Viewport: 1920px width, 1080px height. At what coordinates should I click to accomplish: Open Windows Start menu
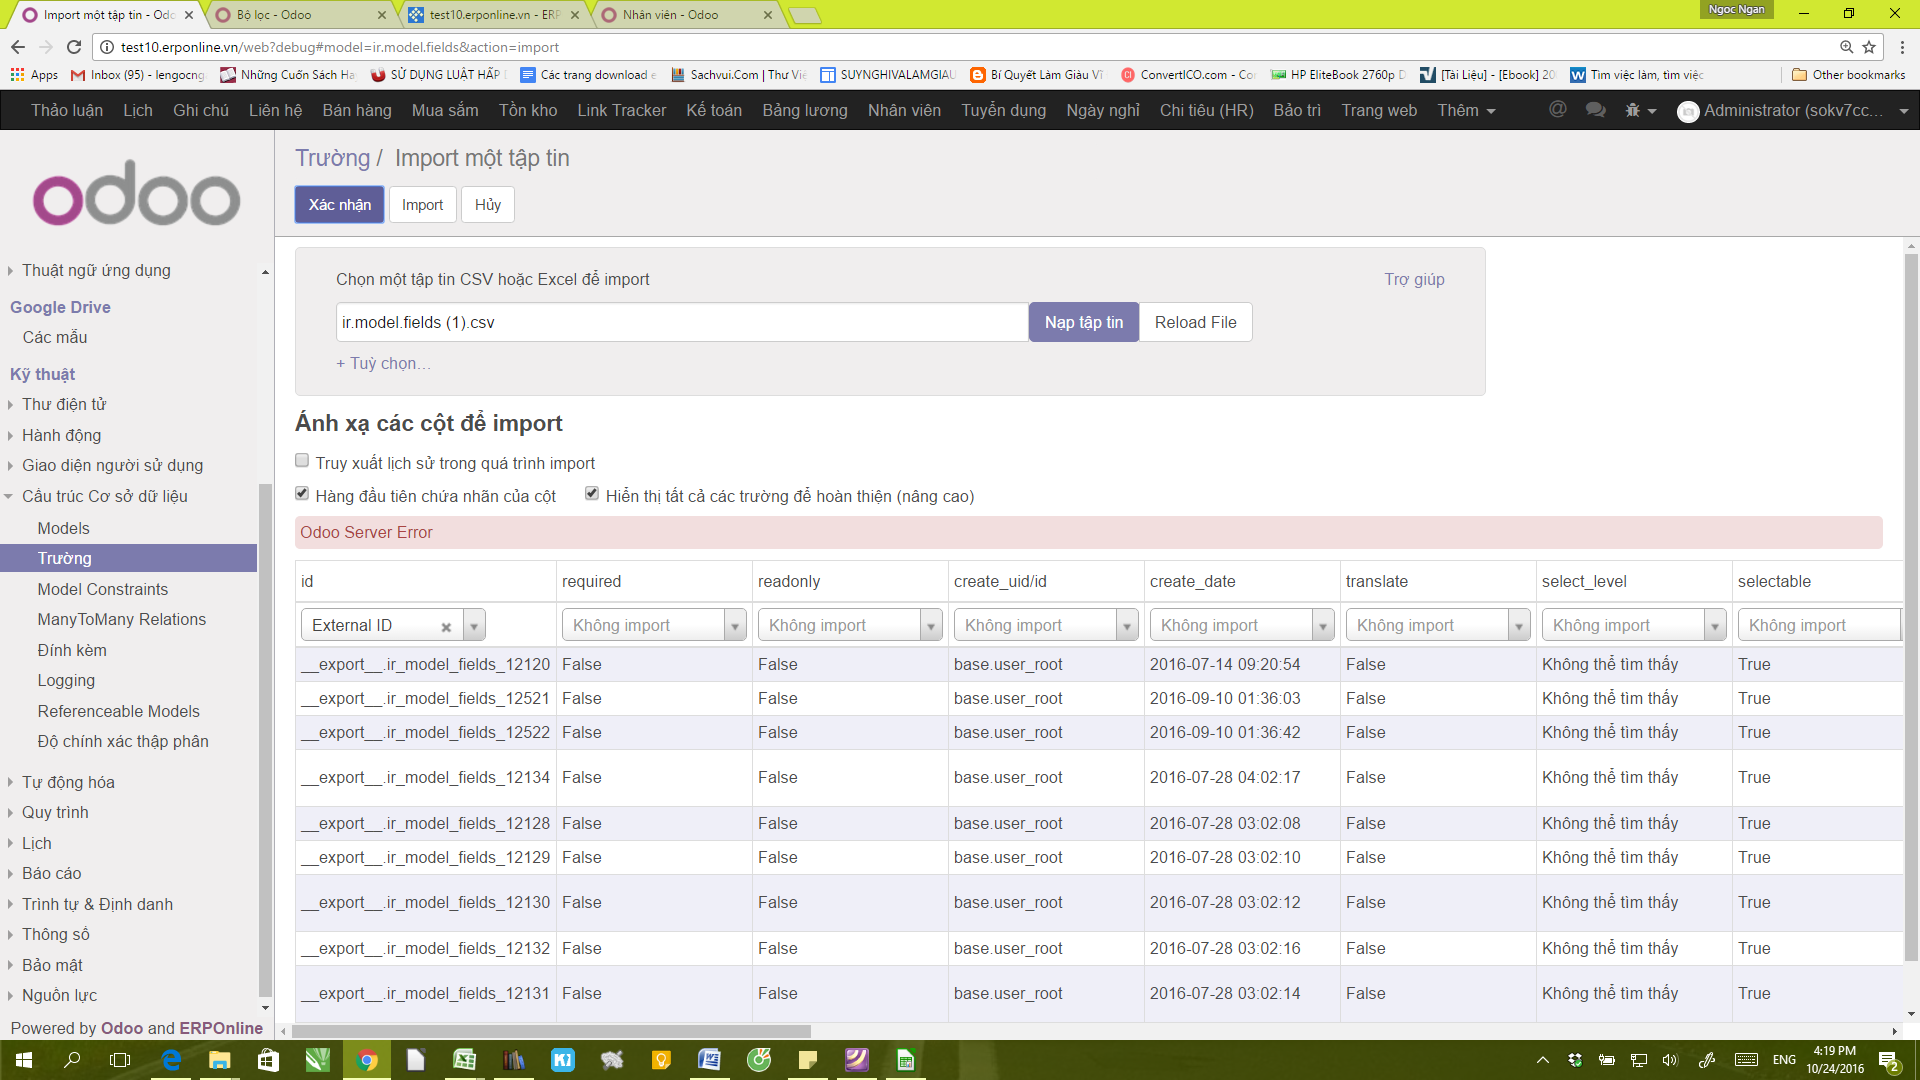point(24,1060)
